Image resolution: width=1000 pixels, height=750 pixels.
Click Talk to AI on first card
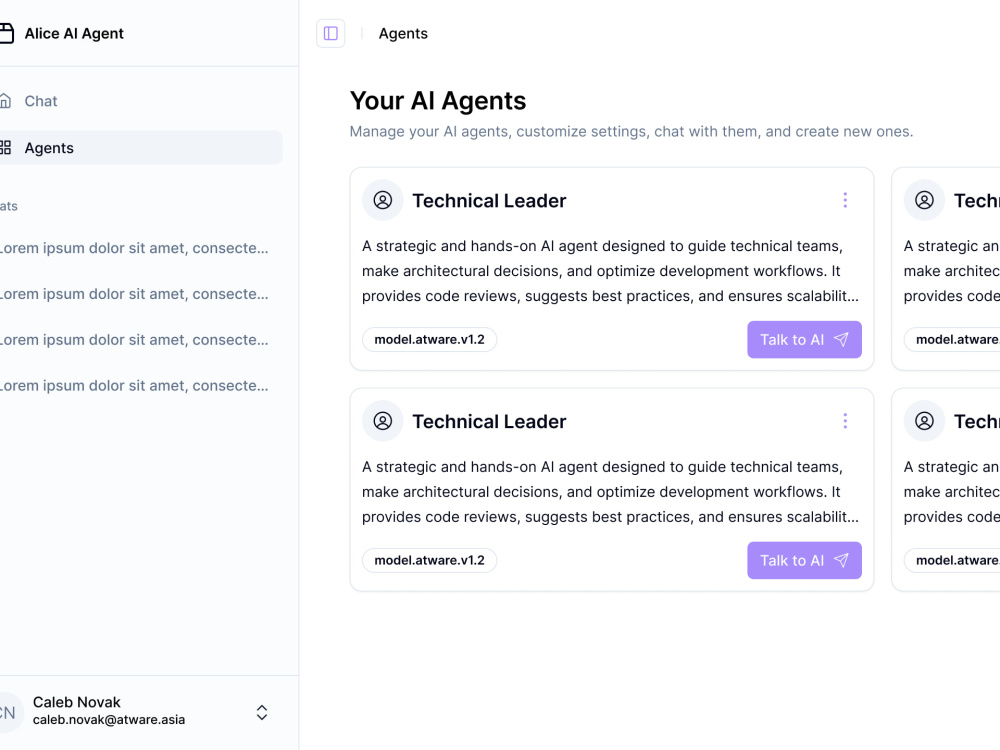(804, 339)
